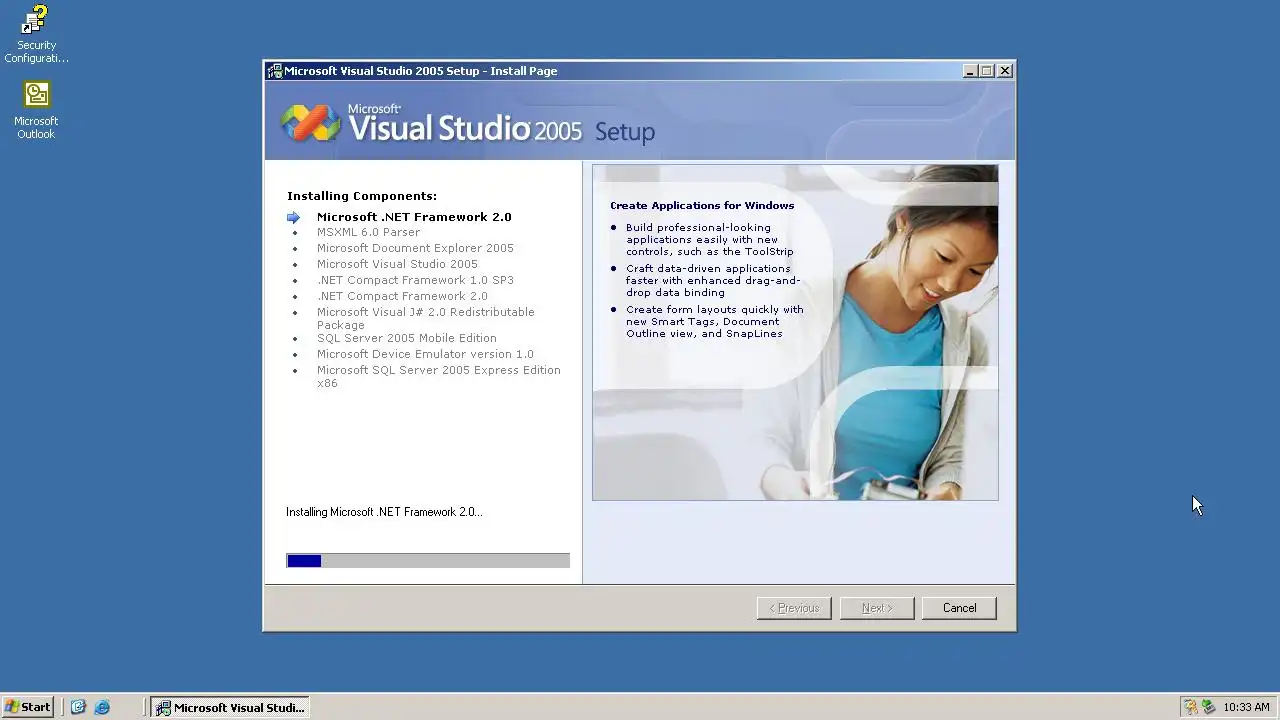Click the setup window title bar icon
The image size is (1280, 720).
[274, 71]
